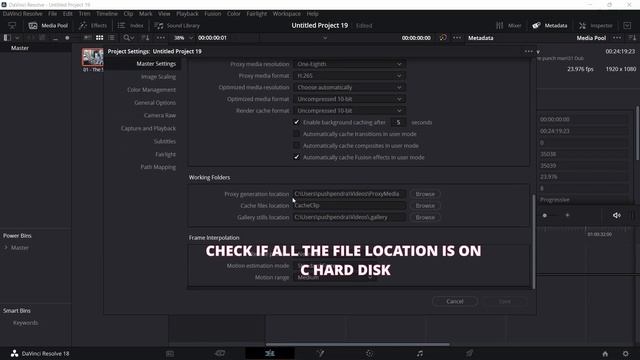This screenshot has width=640, height=360.
Task: Select Image Scaling settings category
Action: pyautogui.click(x=158, y=77)
